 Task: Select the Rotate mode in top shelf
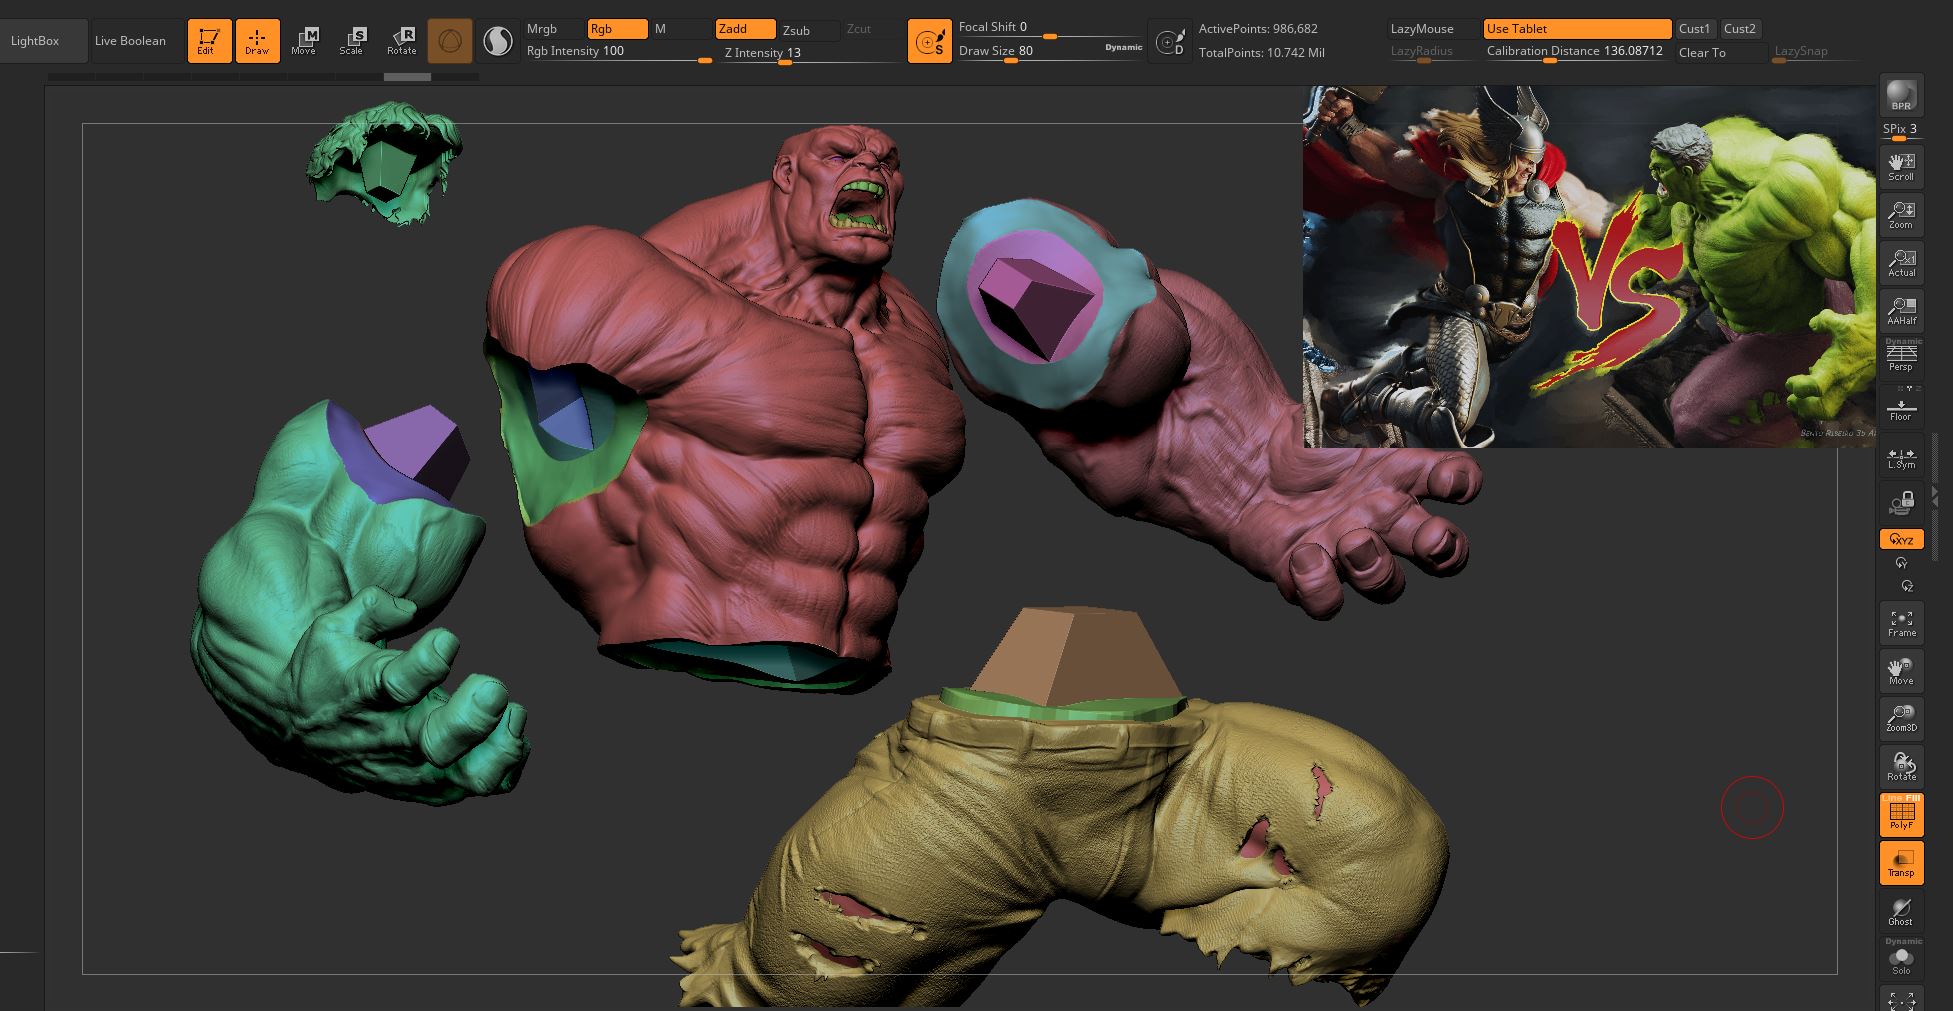(x=401, y=41)
